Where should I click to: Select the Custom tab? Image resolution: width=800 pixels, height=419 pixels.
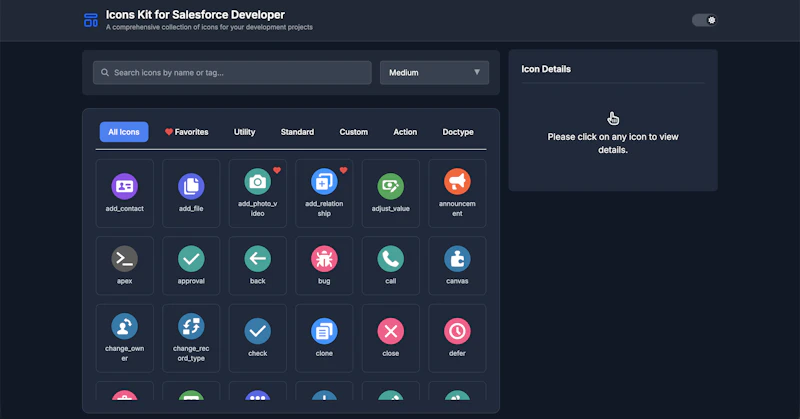pos(354,132)
